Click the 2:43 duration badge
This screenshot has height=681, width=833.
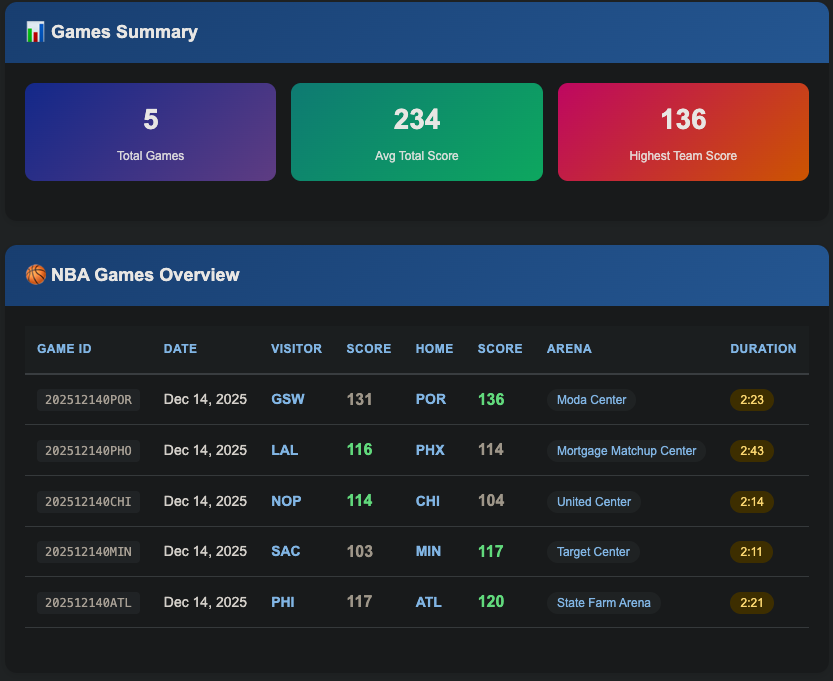pyautogui.click(x=751, y=450)
